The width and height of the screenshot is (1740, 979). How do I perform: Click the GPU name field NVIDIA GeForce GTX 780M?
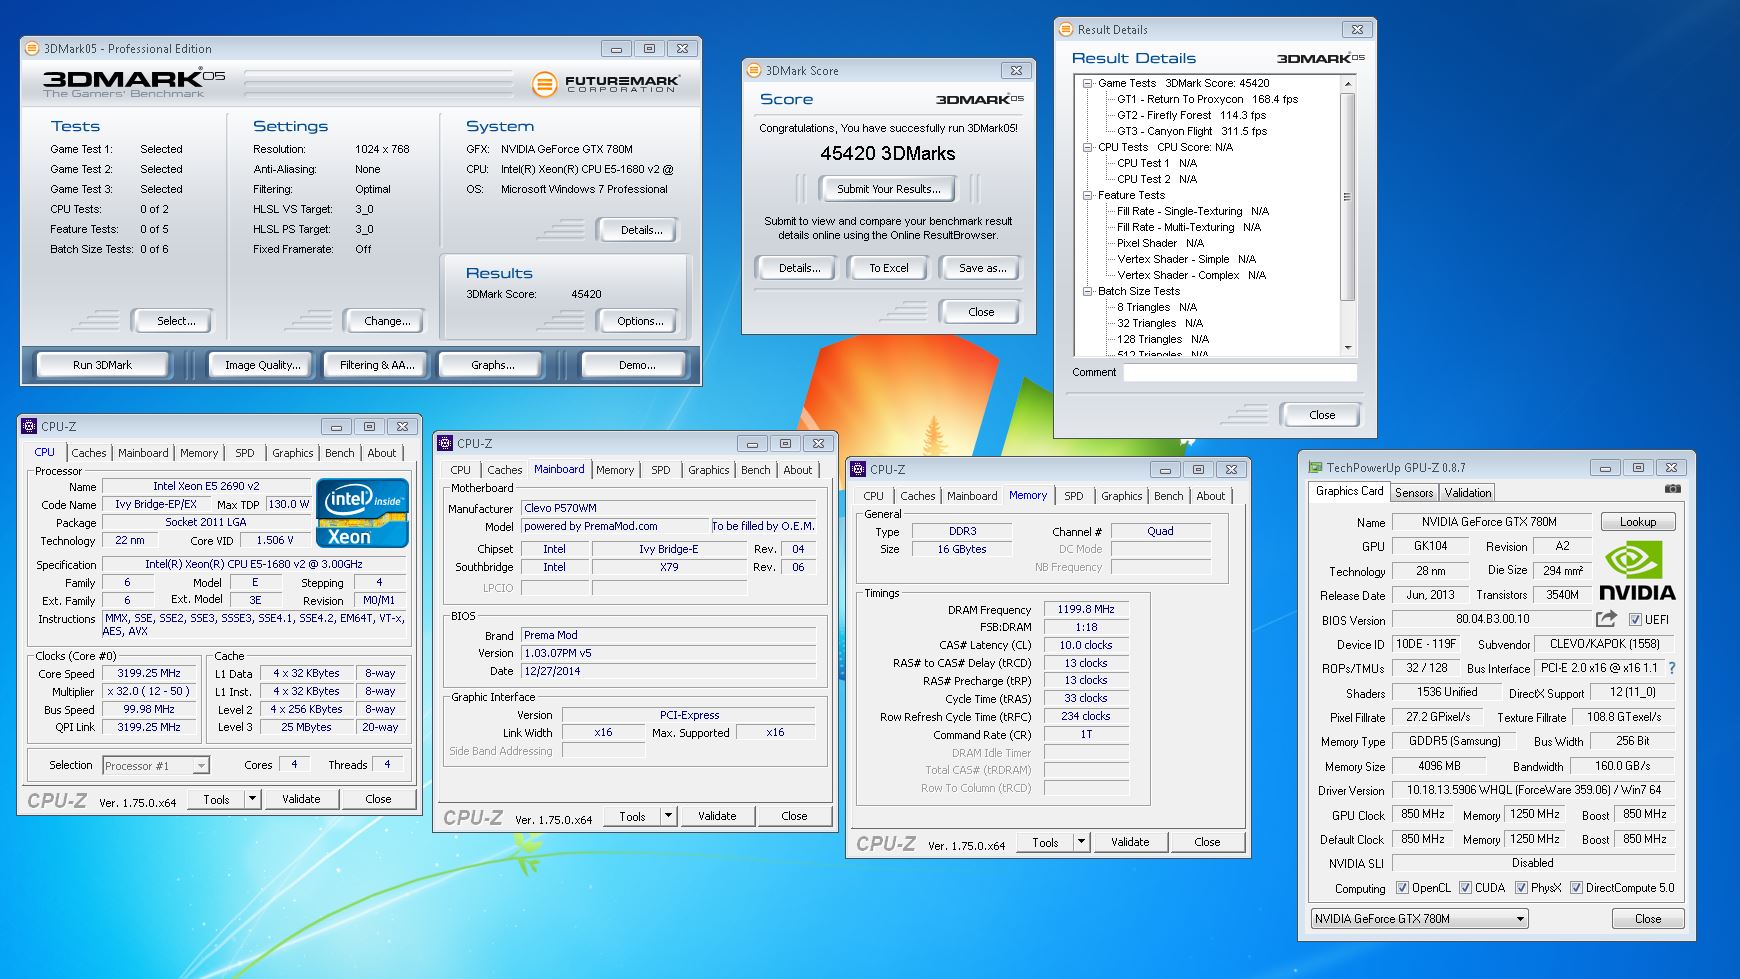[1489, 522]
